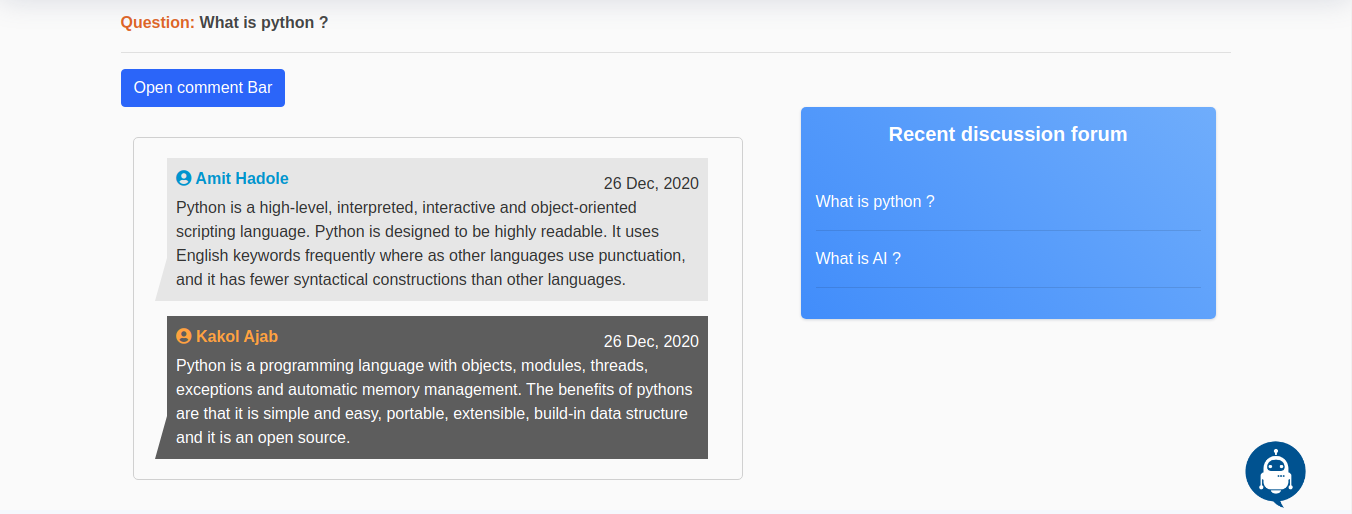The width and height of the screenshot is (1352, 514).
Task: Click the date on Kakol Ajab's comment
Action: (x=651, y=341)
